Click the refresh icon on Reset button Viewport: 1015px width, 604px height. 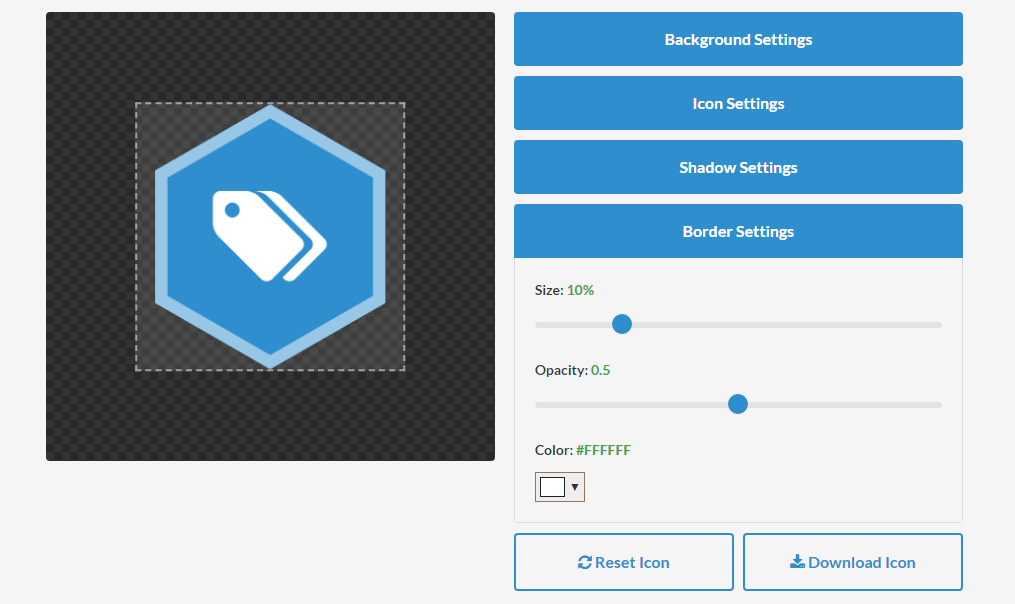[x=585, y=562]
